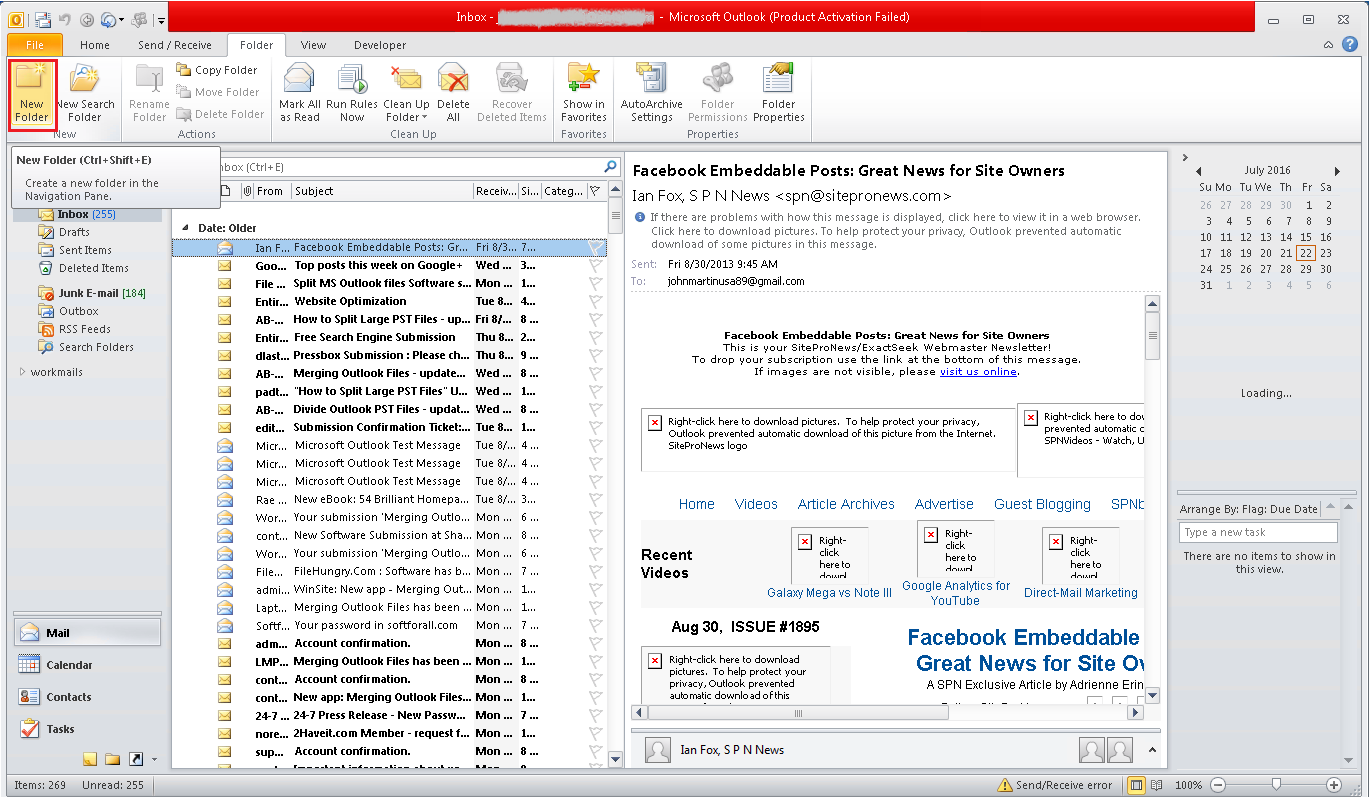Go to previous month in calendar

coord(1200,171)
